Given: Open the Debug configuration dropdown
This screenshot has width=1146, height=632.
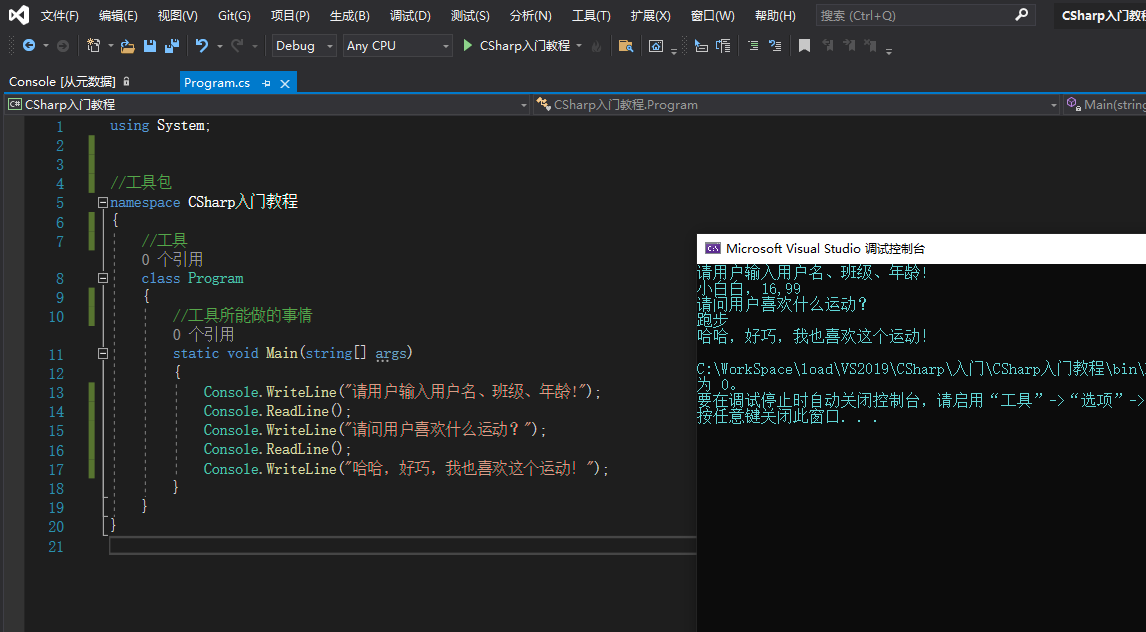Looking at the screenshot, I should [x=304, y=45].
